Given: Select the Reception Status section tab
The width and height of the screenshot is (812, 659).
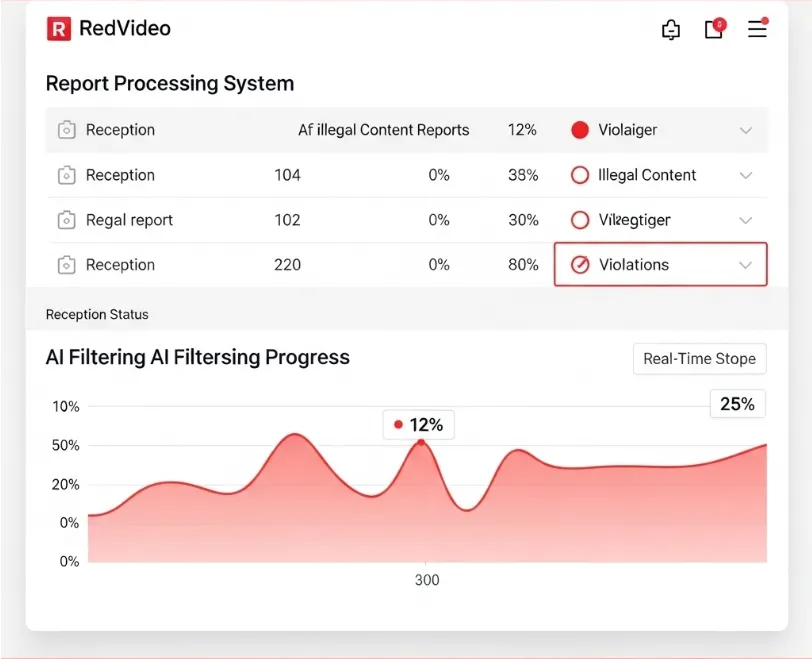Looking at the screenshot, I should pos(97,314).
